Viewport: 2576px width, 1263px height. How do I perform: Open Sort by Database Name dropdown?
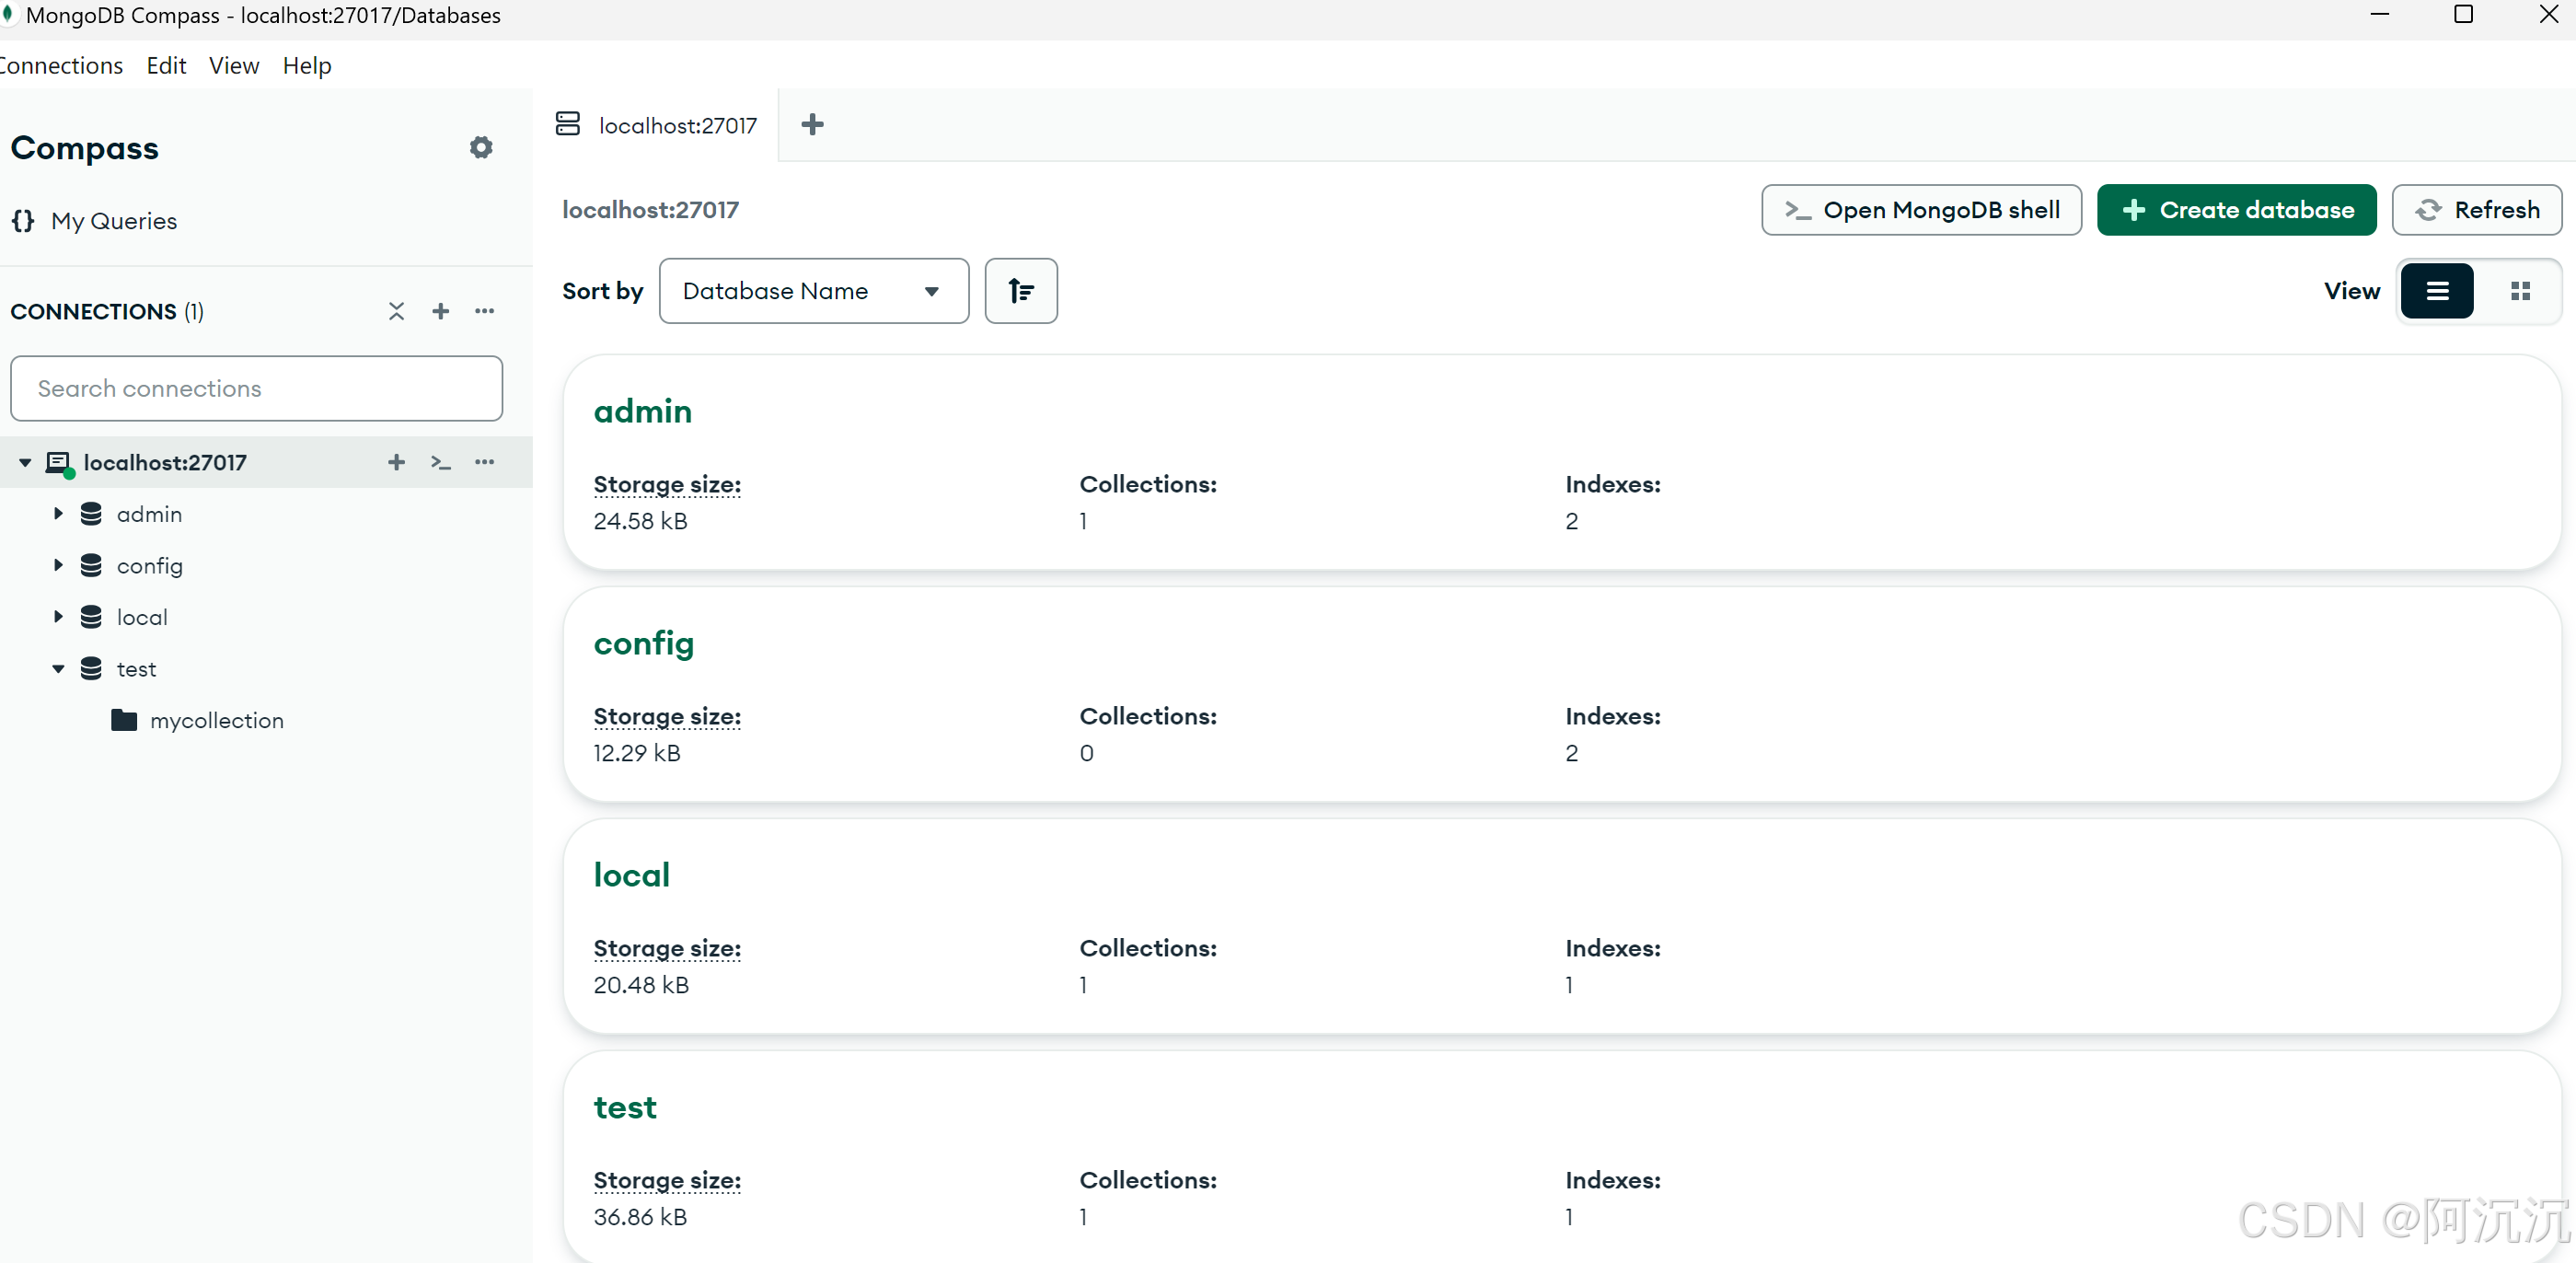pos(813,291)
